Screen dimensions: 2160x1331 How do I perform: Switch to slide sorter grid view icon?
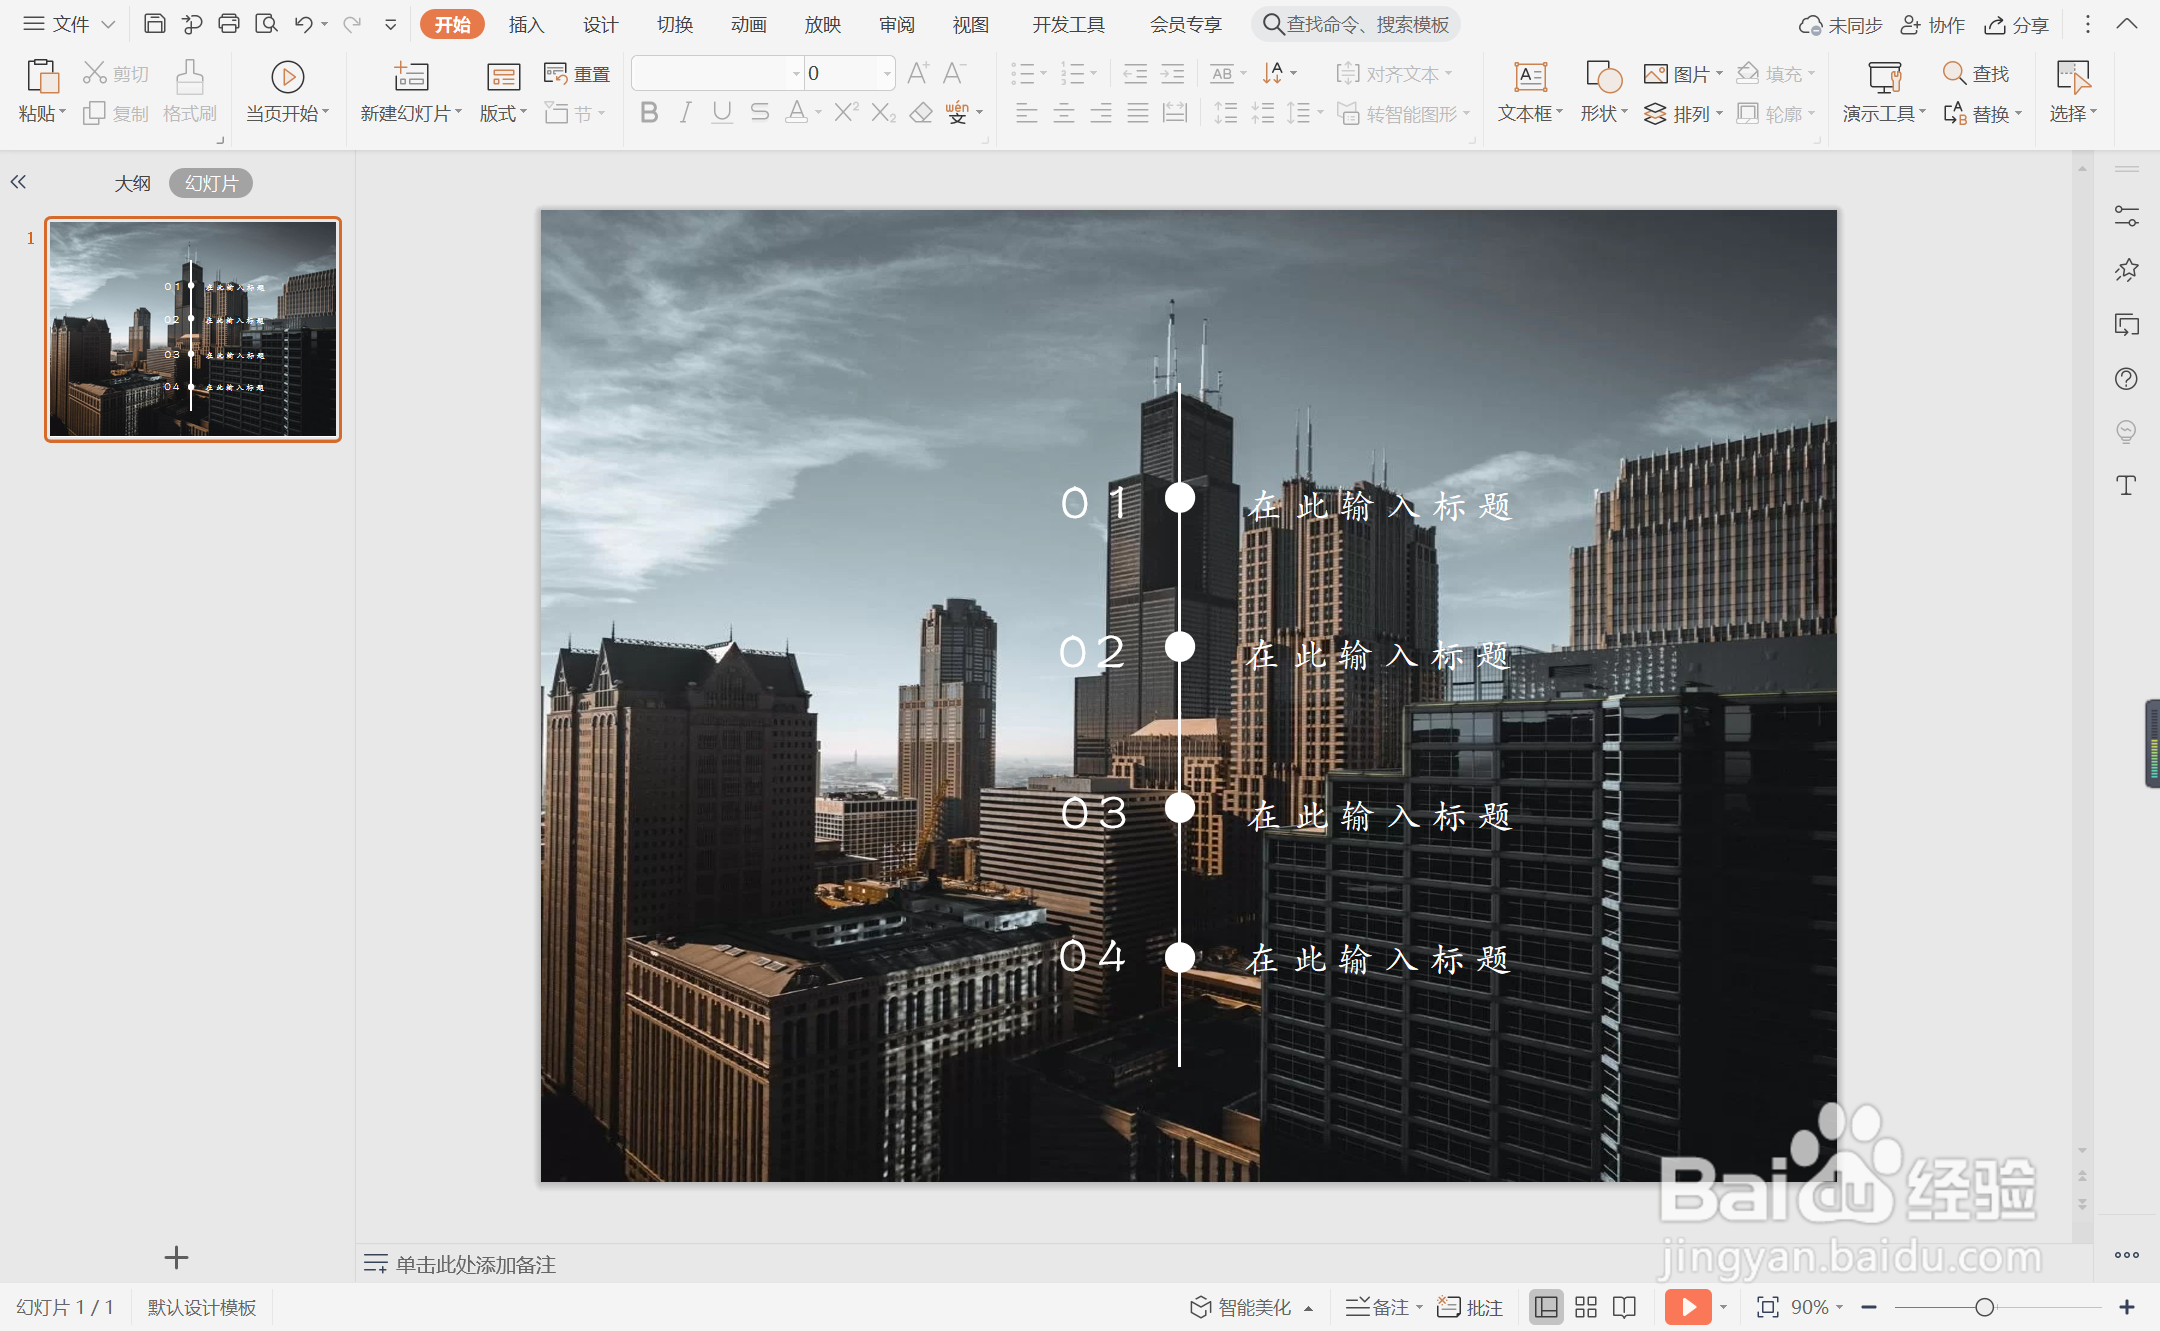pos(1586,1307)
